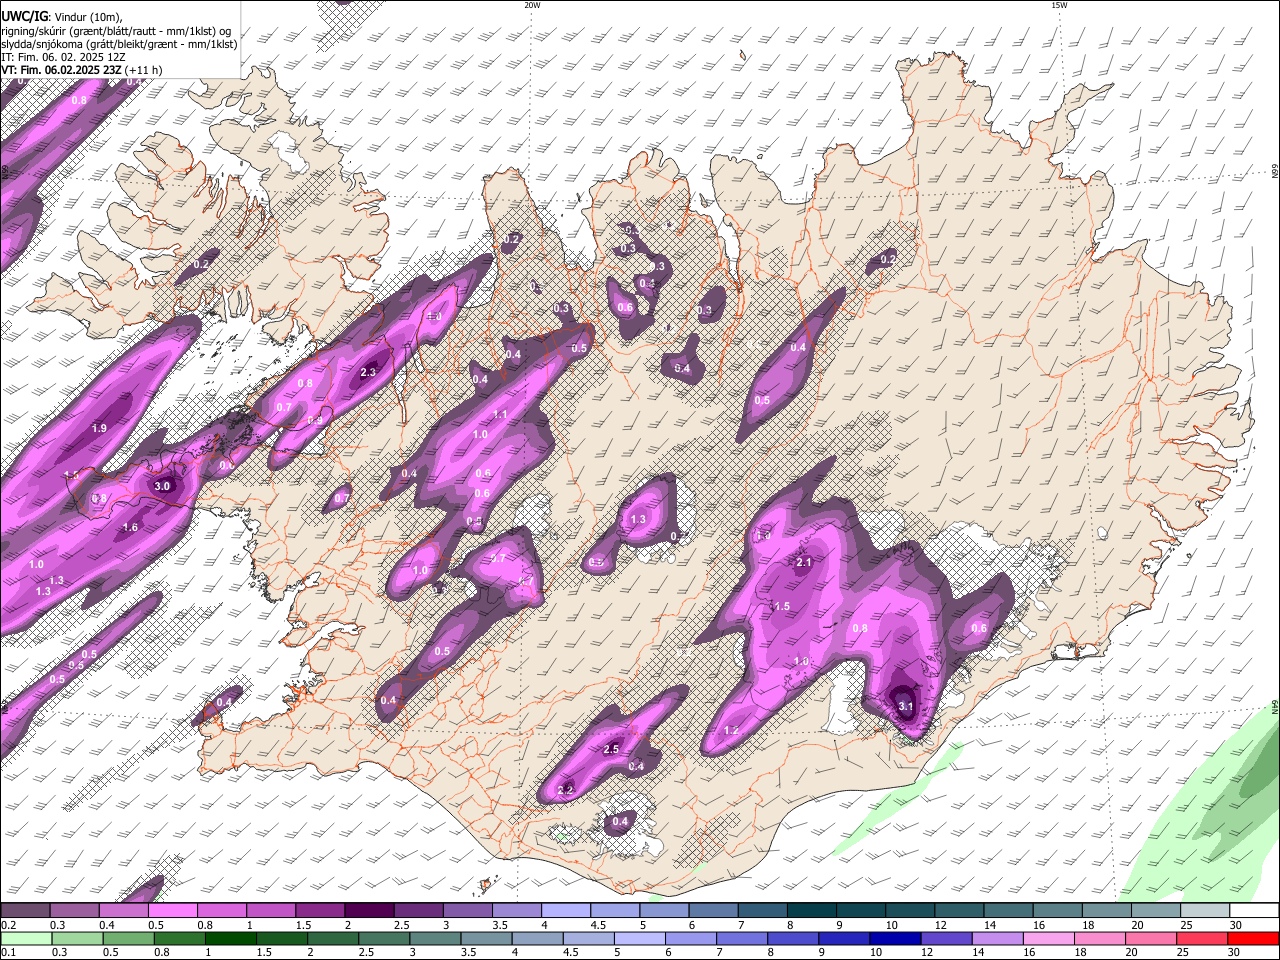Select the darkest purple upper swatch between 2 and 2.5

pyautogui.click(x=368, y=911)
